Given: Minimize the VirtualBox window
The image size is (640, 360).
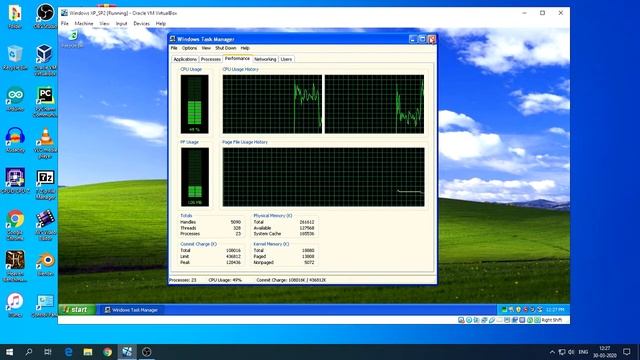Looking at the screenshot, I should [524, 13].
